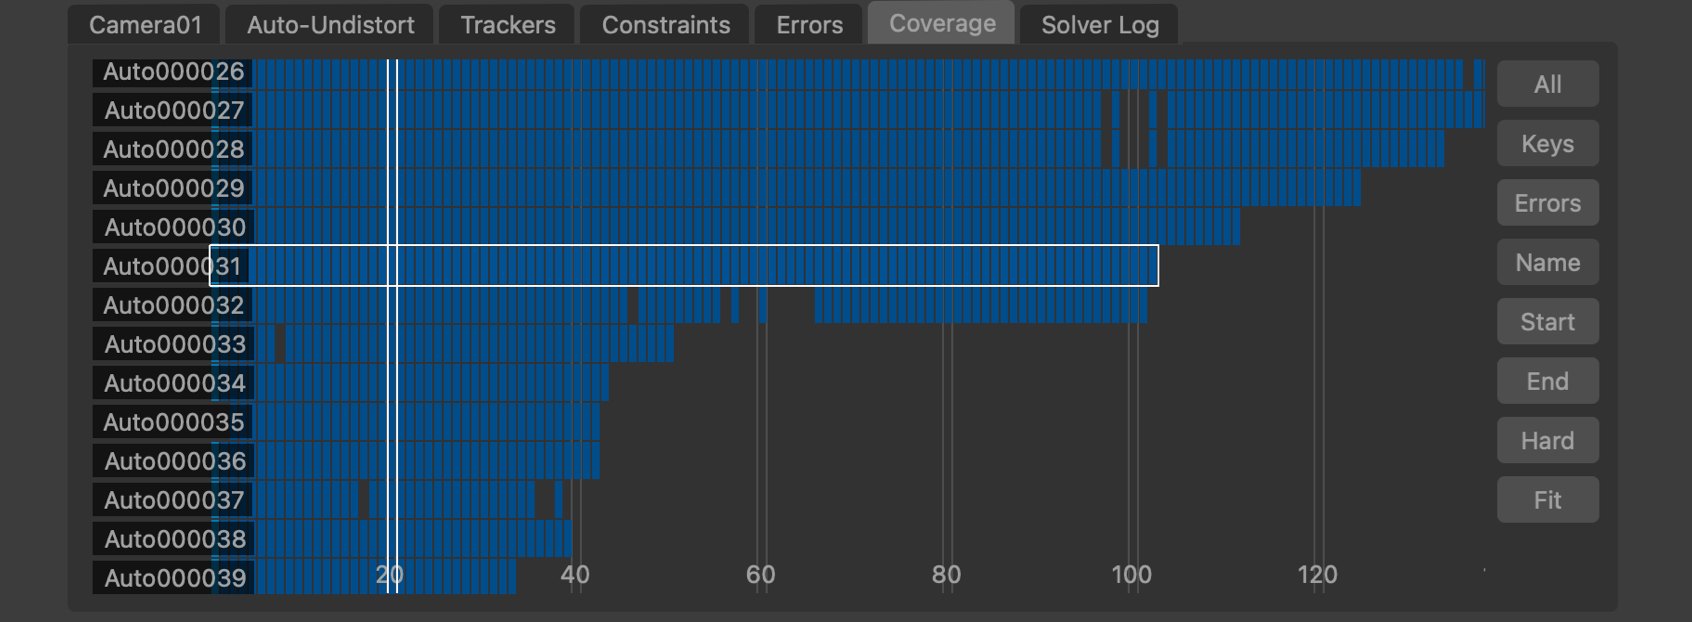Click frame 120 on the timeline ruler
1692x622 pixels.
point(1317,575)
